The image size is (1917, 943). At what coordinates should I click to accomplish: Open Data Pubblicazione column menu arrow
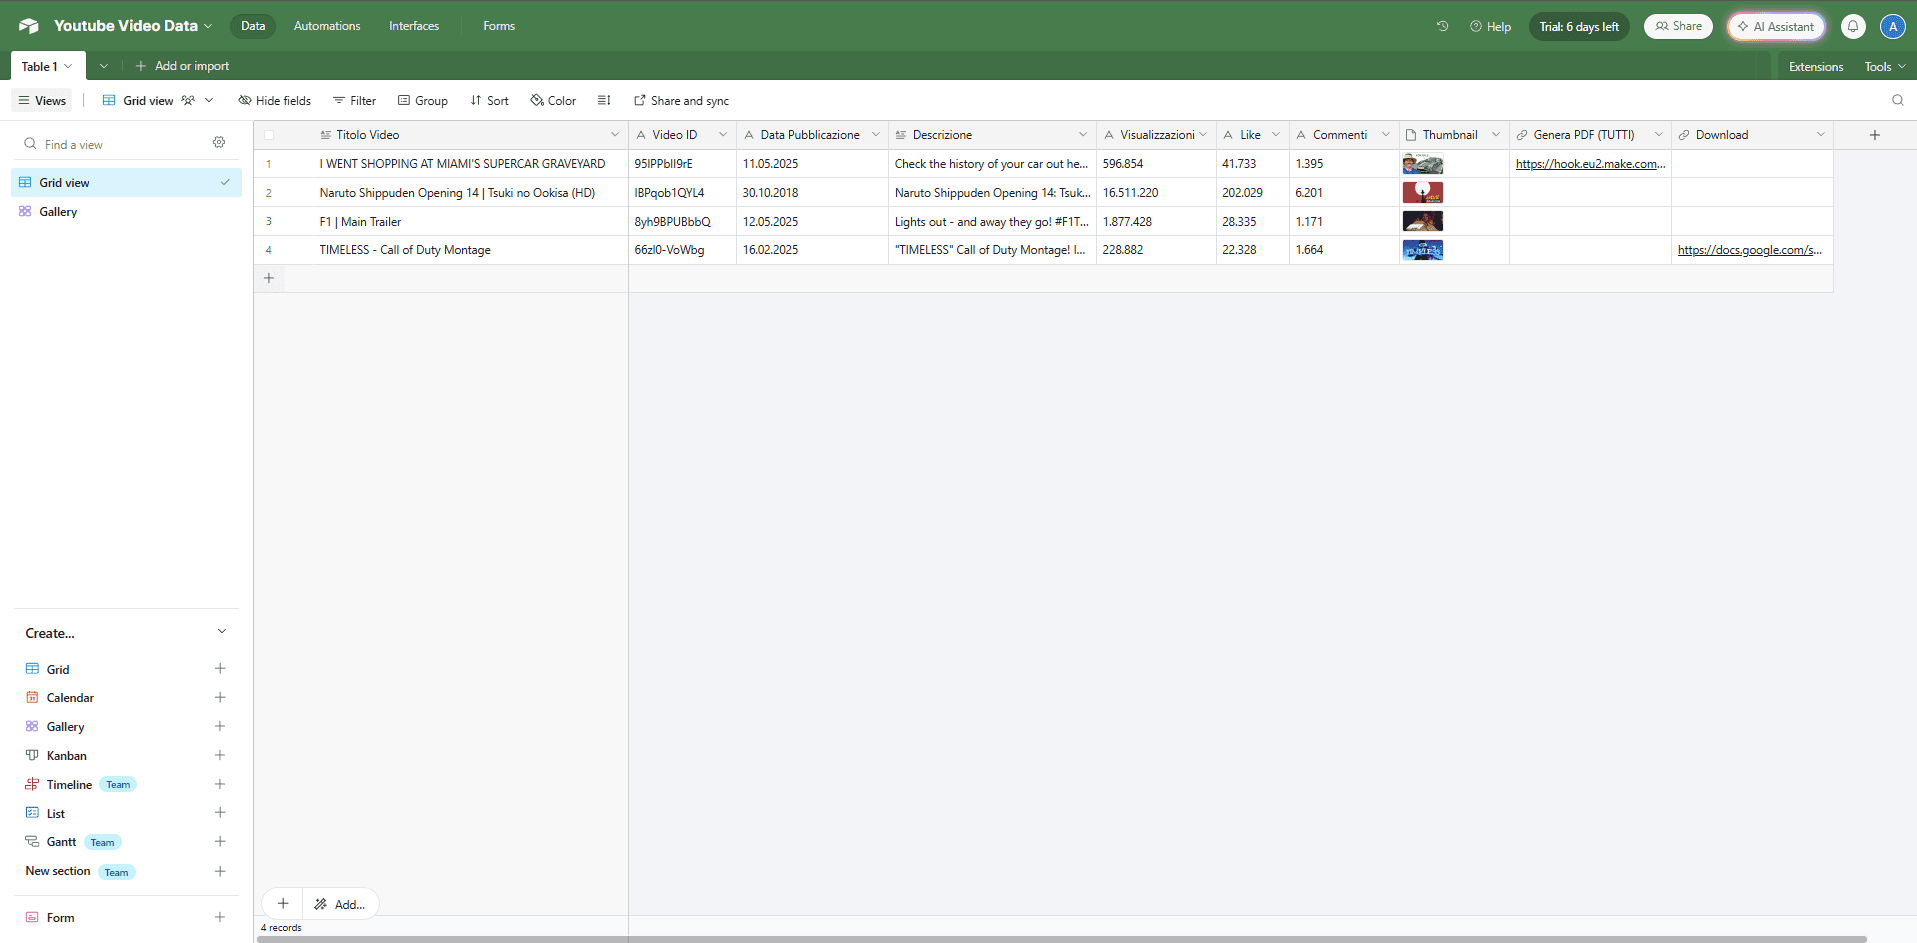[876, 135]
